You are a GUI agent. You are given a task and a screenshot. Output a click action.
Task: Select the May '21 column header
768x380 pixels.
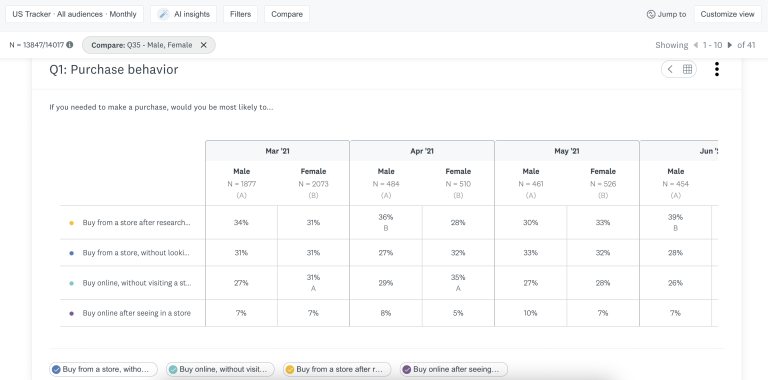click(x=567, y=151)
